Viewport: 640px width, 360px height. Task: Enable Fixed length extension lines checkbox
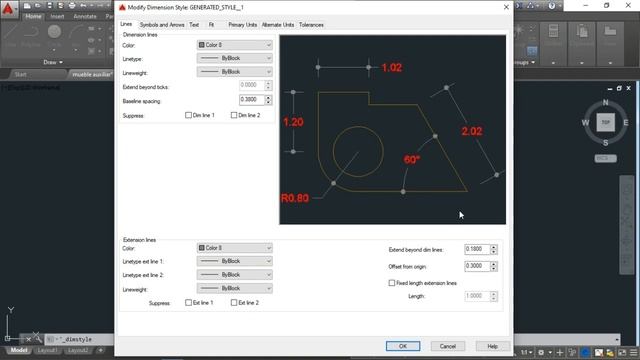(392, 283)
